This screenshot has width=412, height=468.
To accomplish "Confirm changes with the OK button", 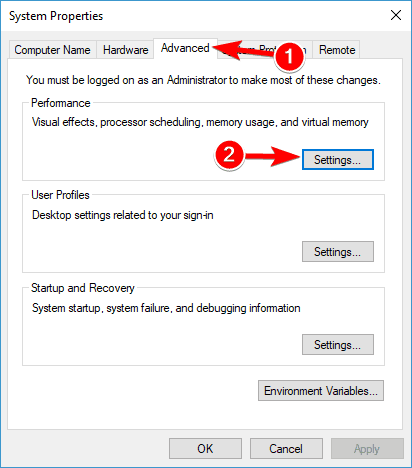I will 205,449.
